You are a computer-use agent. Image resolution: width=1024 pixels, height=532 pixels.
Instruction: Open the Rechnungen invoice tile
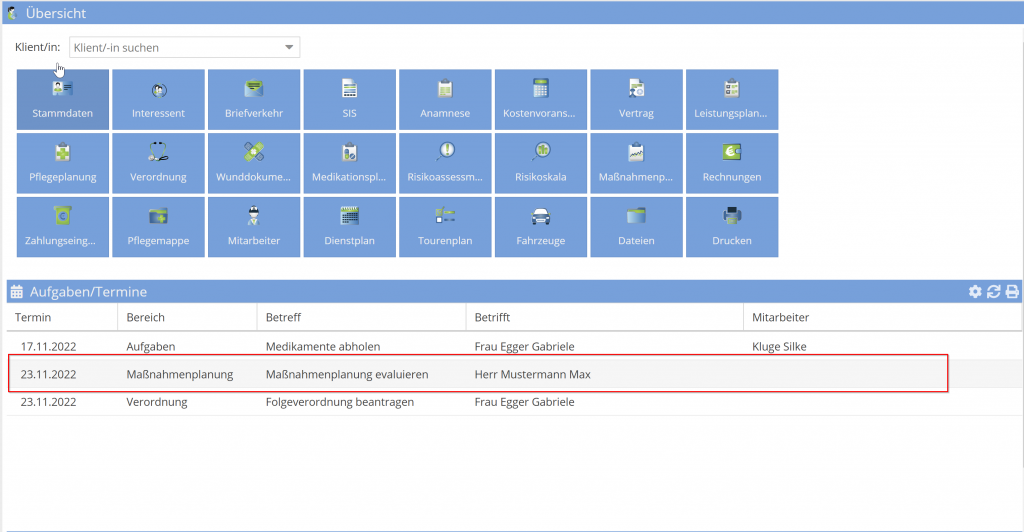[x=732, y=163]
